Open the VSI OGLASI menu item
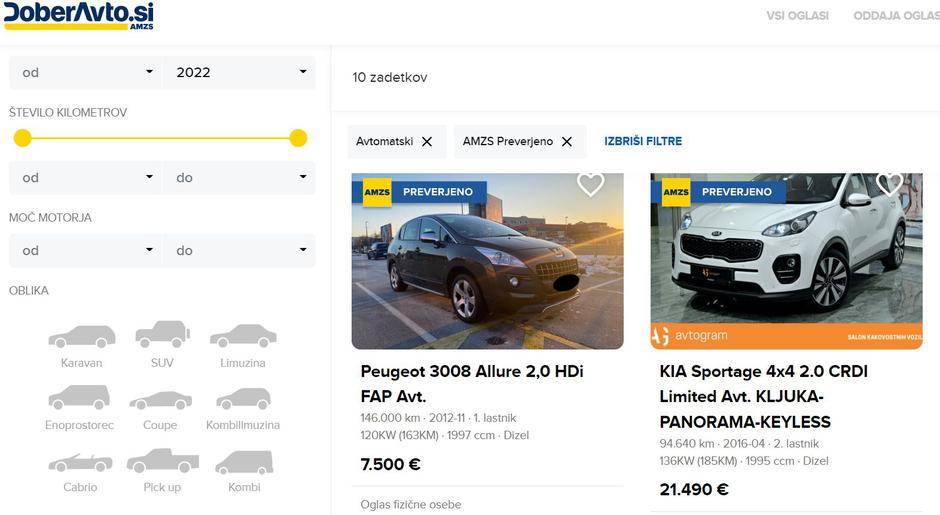The height and width of the screenshot is (515, 940). (x=797, y=16)
